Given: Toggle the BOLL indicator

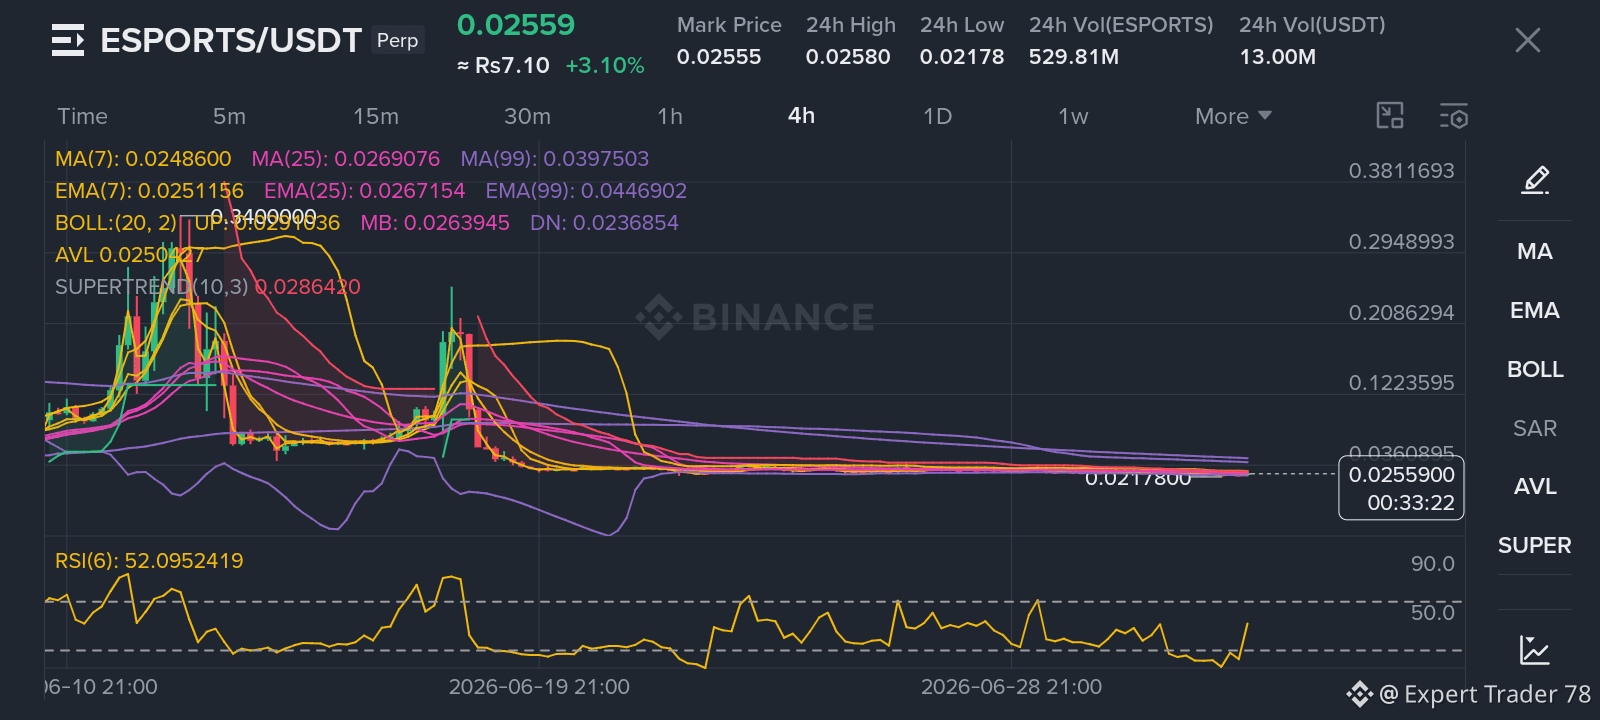Looking at the screenshot, I should coord(1534,369).
